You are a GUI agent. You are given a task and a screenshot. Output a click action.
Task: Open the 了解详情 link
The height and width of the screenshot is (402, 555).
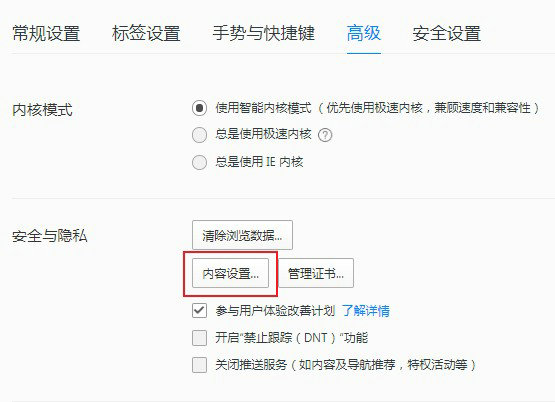tap(366, 311)
